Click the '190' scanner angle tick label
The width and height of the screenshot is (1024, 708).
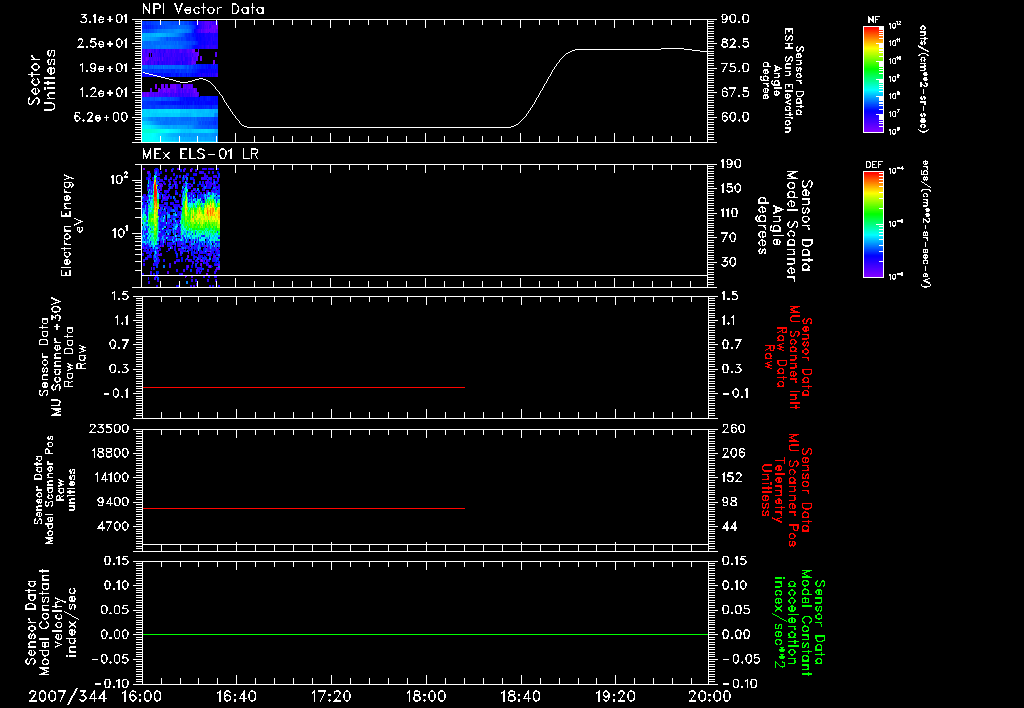(x=731, y=164)
